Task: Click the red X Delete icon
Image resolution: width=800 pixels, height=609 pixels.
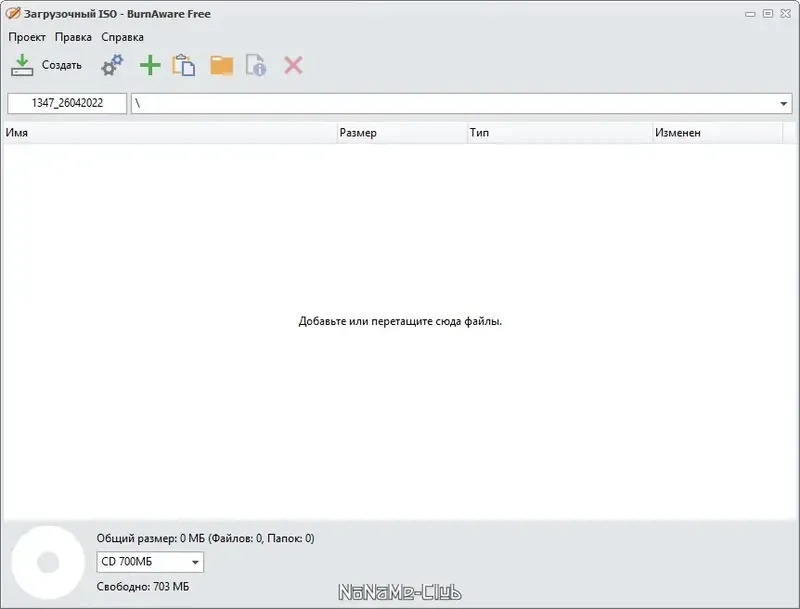Action: coord(293,65)
